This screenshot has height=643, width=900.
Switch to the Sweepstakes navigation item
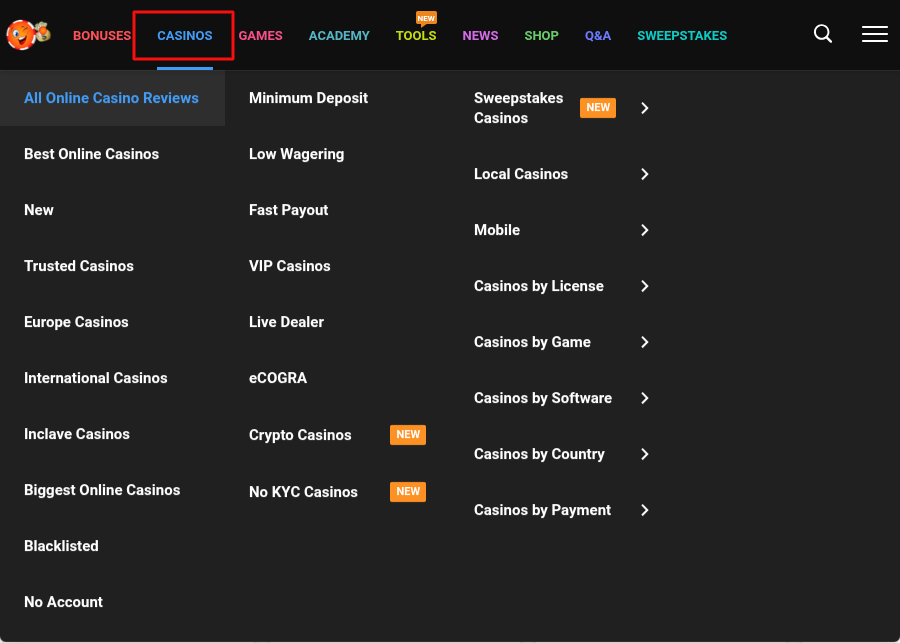click(x=682, y=35)
